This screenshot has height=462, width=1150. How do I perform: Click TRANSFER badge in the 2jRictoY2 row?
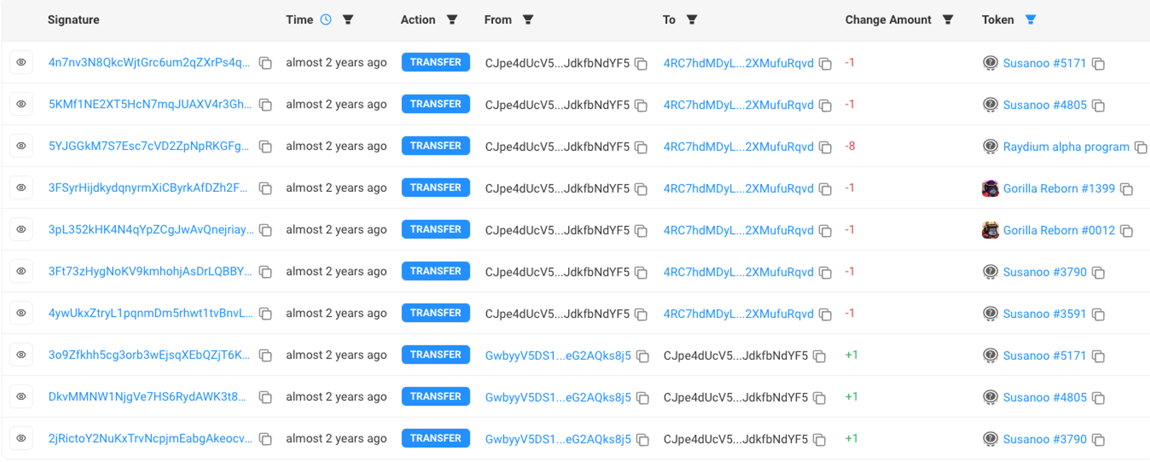(x=436, y=439)
